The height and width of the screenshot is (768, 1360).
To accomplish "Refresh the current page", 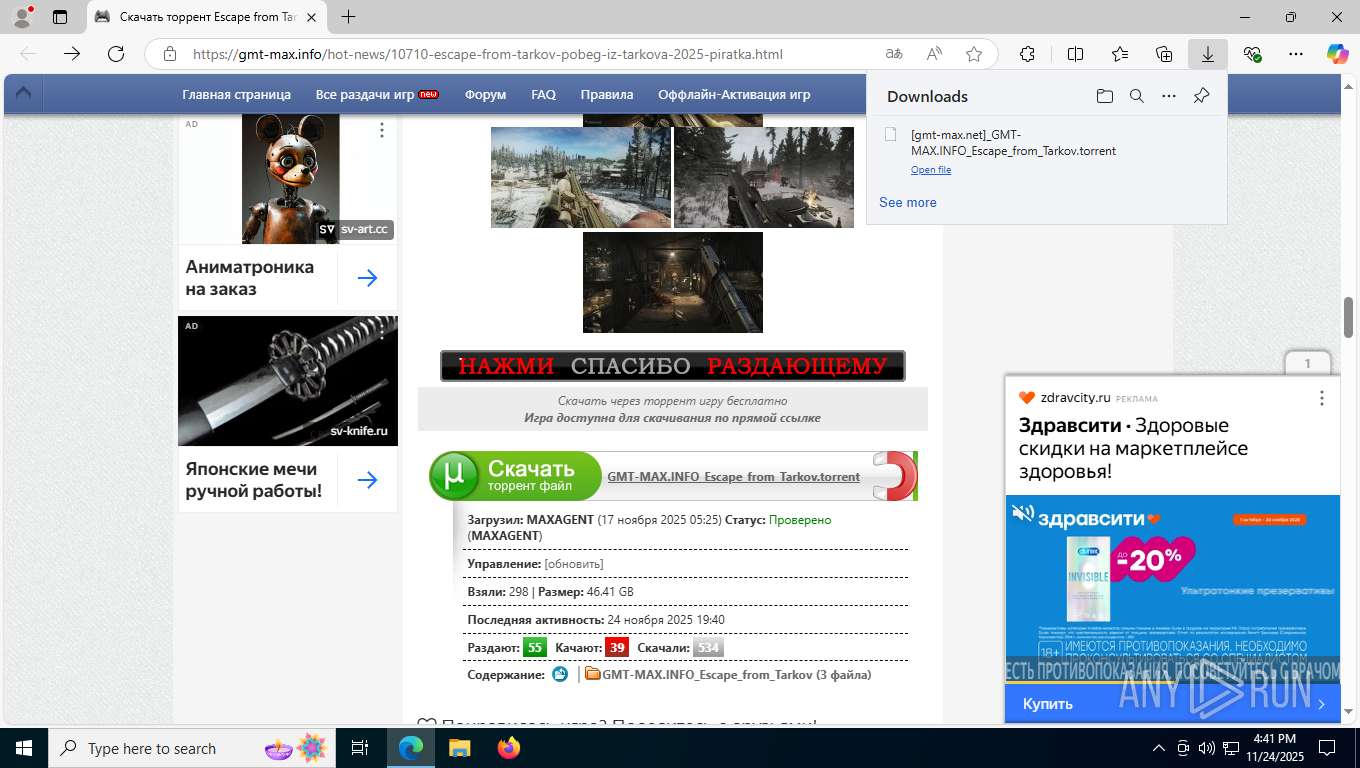I will 116,54.
